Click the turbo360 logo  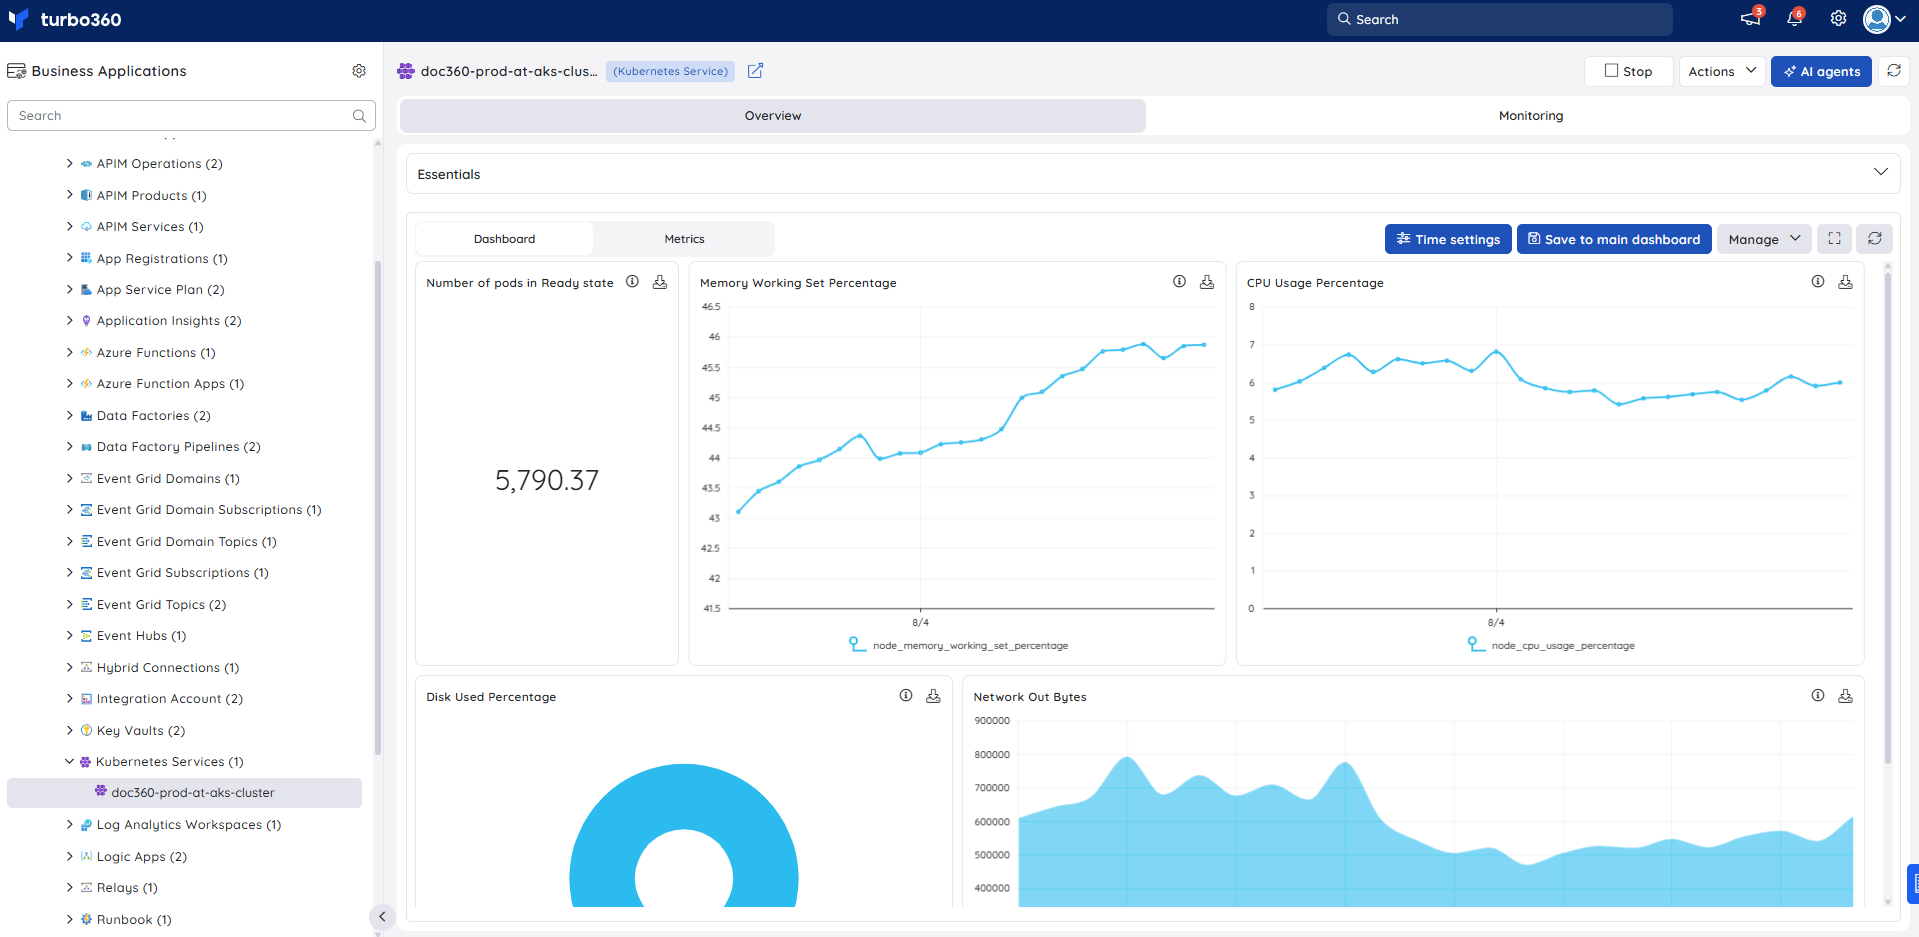point(65,19)
